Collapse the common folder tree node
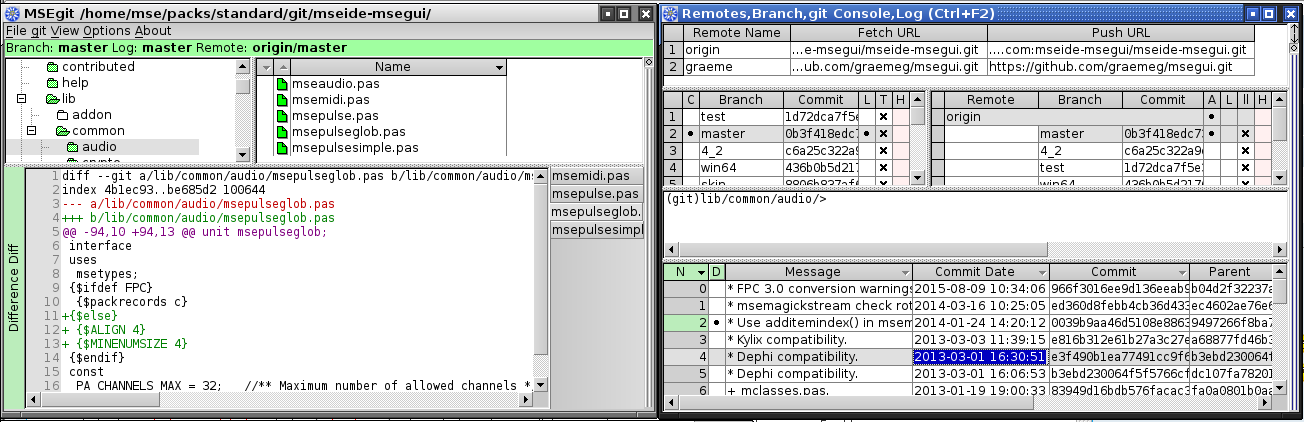 32,131
